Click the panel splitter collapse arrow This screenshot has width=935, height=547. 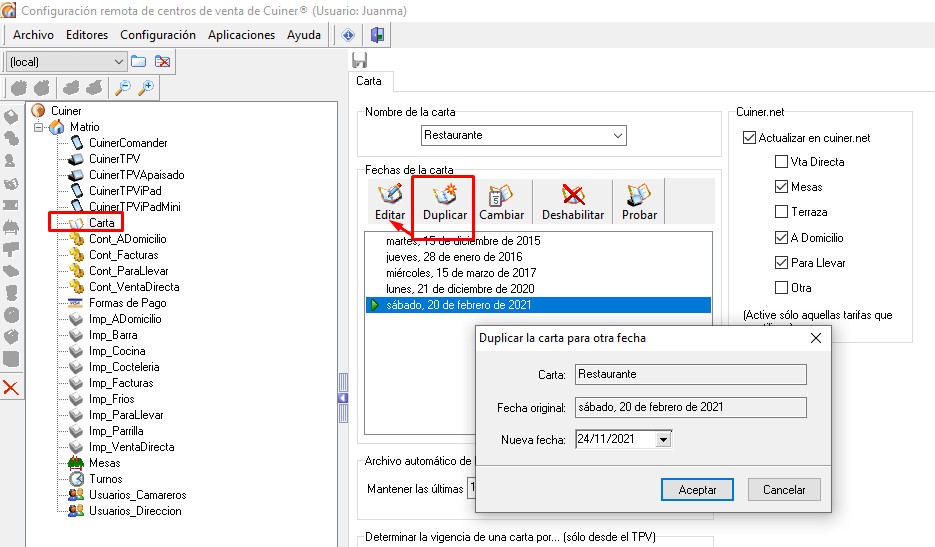343,398
